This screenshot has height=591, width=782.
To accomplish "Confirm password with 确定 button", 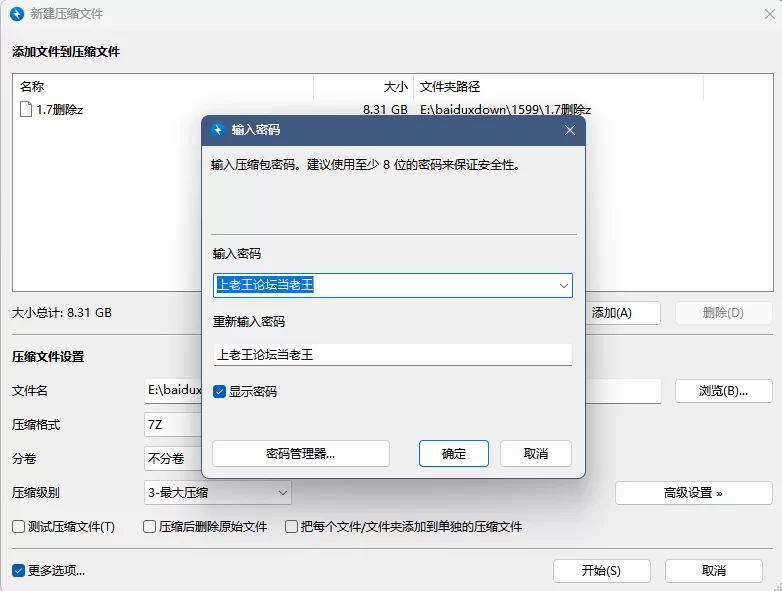I will [454, 453].
